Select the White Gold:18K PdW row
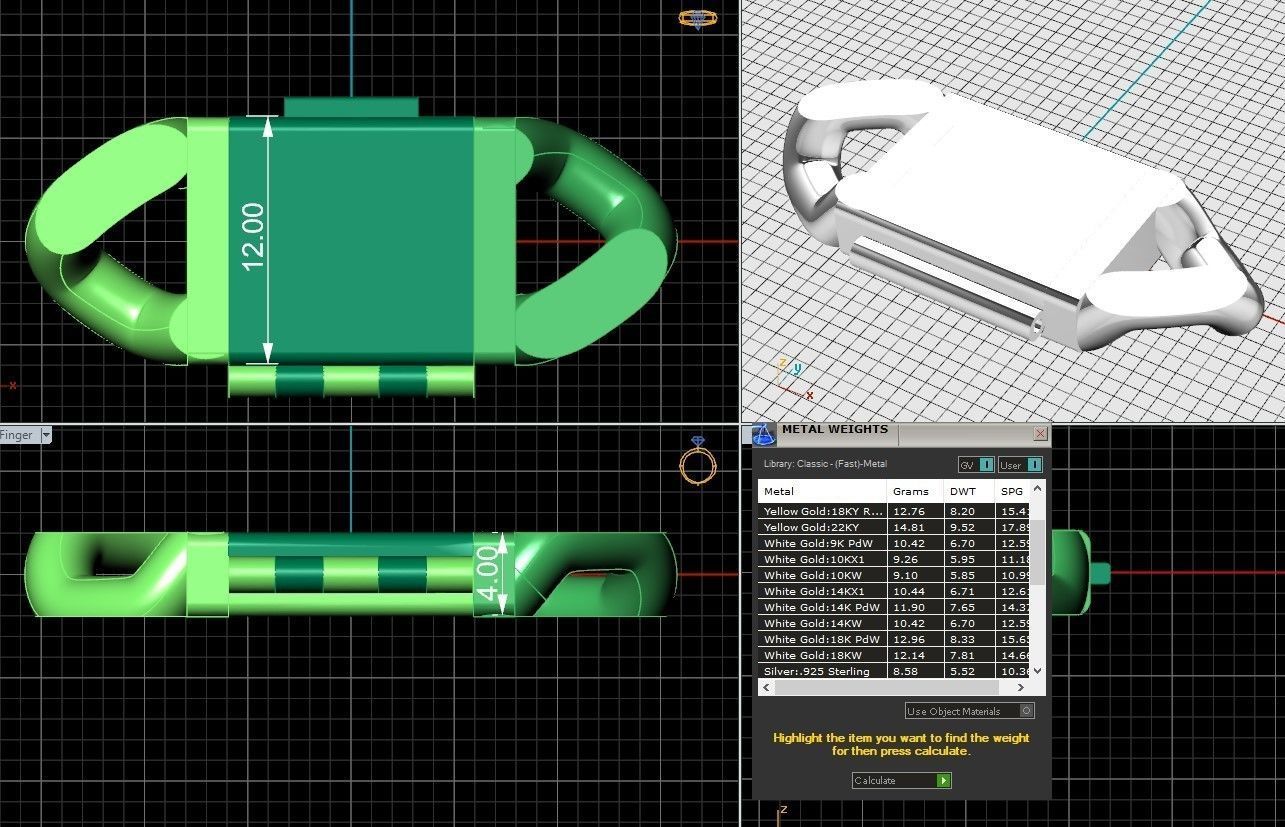Image resolution: width=1285 pixels, height=827 pixels. (x=894, y=640)
